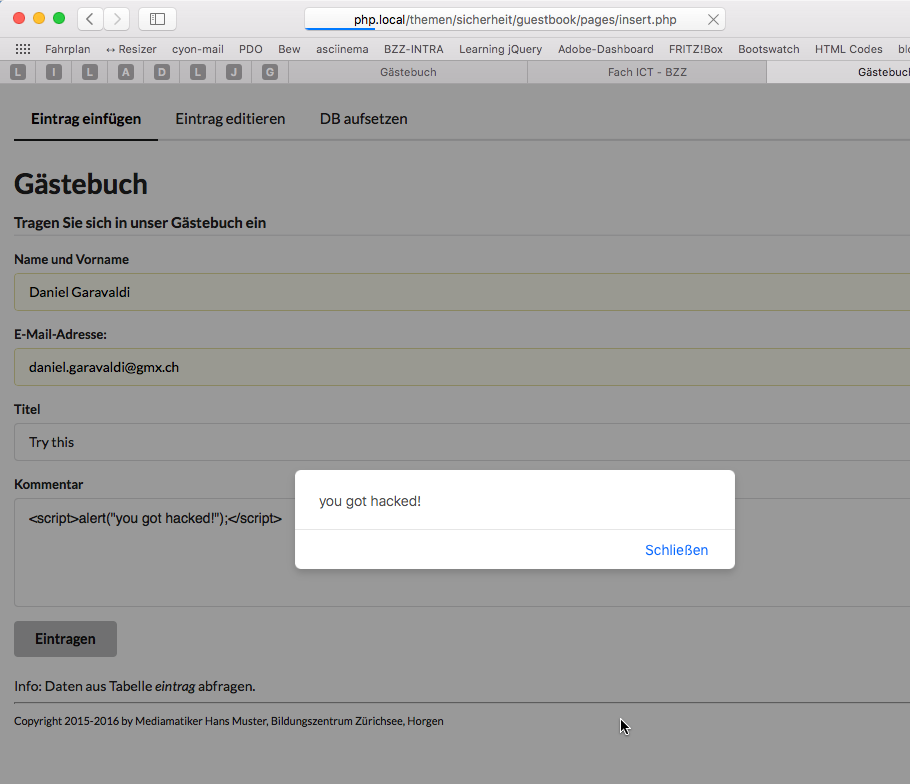Click the Safari forward arrow button

click(117, 19)
